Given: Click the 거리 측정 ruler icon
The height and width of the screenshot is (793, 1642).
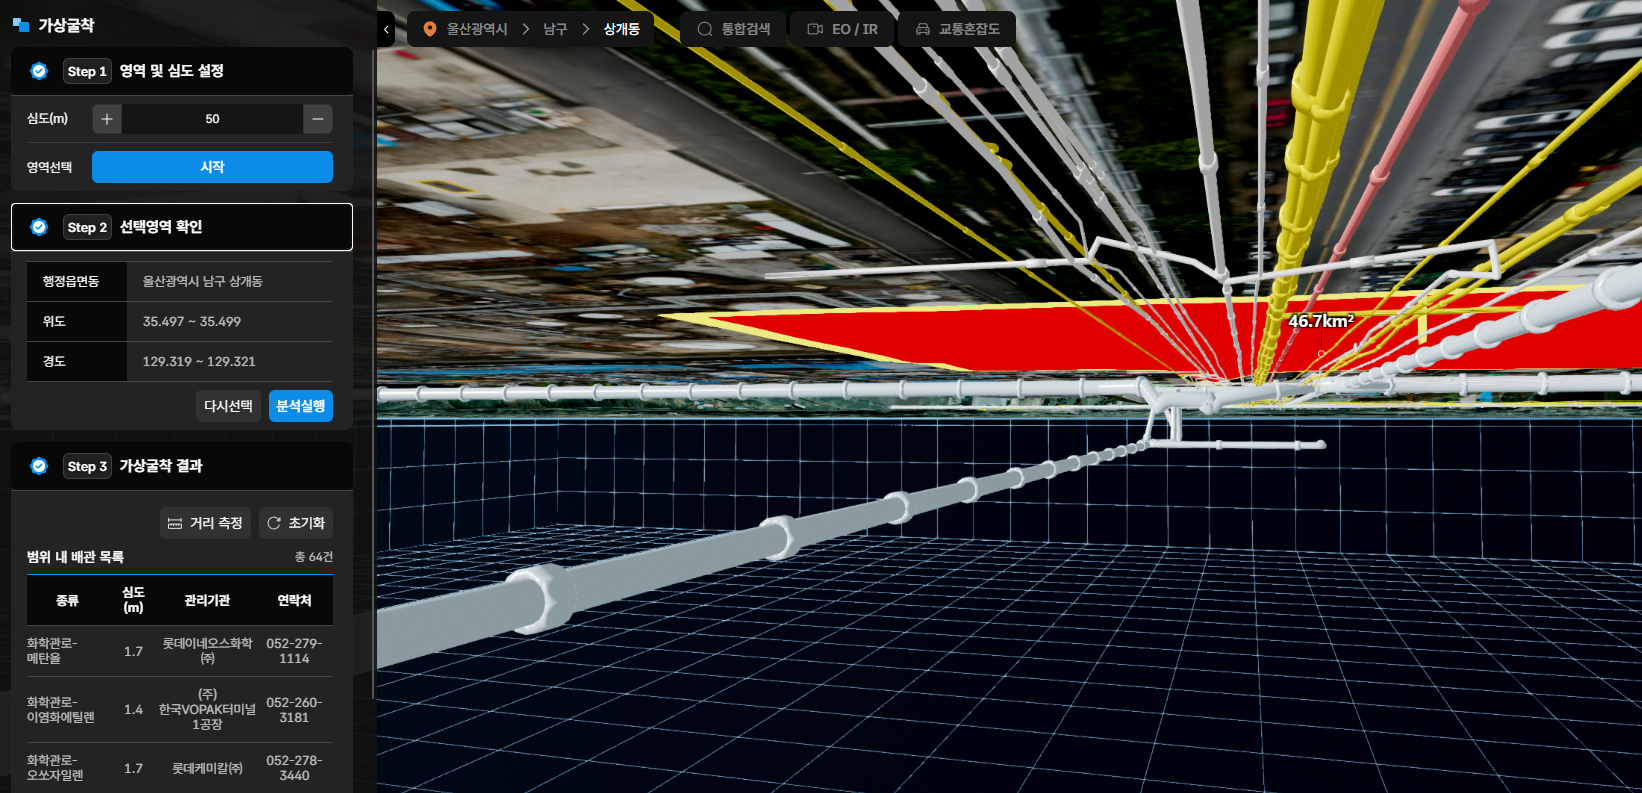Looking at the screenshot, I should 175,523.
